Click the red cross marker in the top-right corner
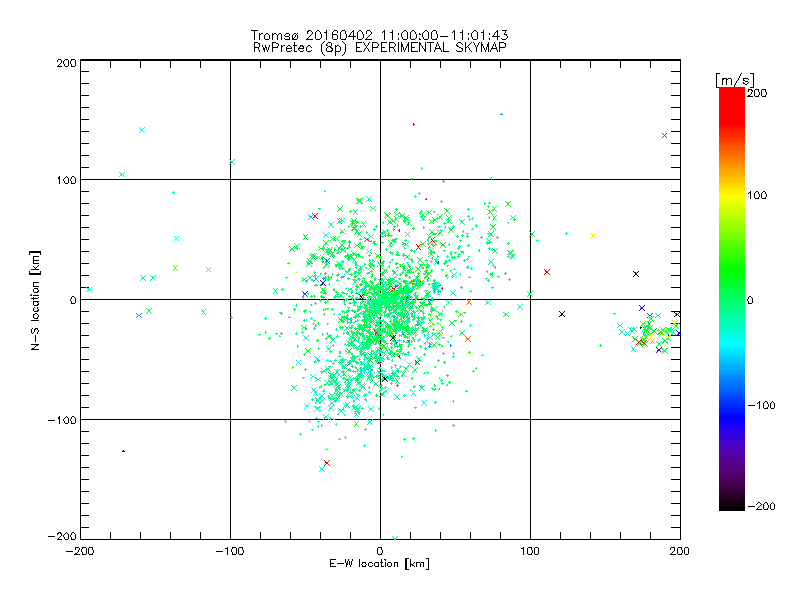 click(664, 136)
